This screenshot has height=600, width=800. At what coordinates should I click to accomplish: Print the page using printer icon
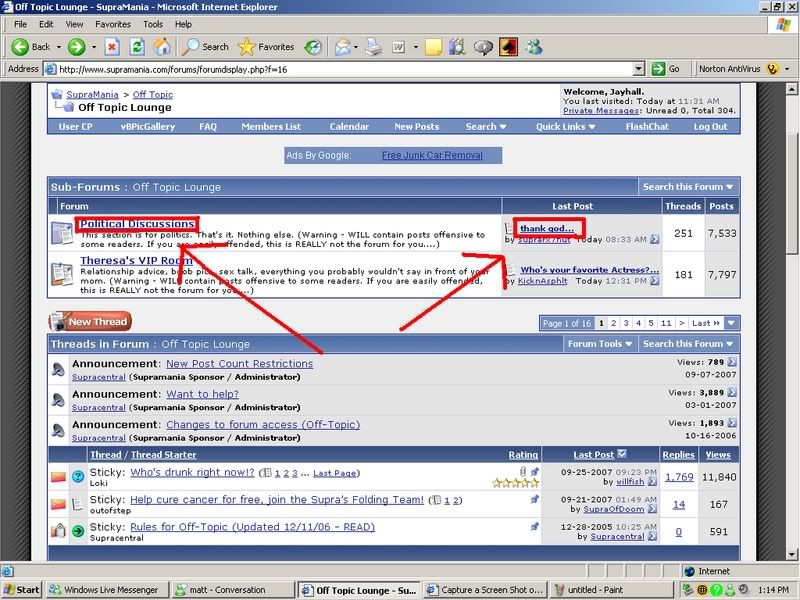373,47
